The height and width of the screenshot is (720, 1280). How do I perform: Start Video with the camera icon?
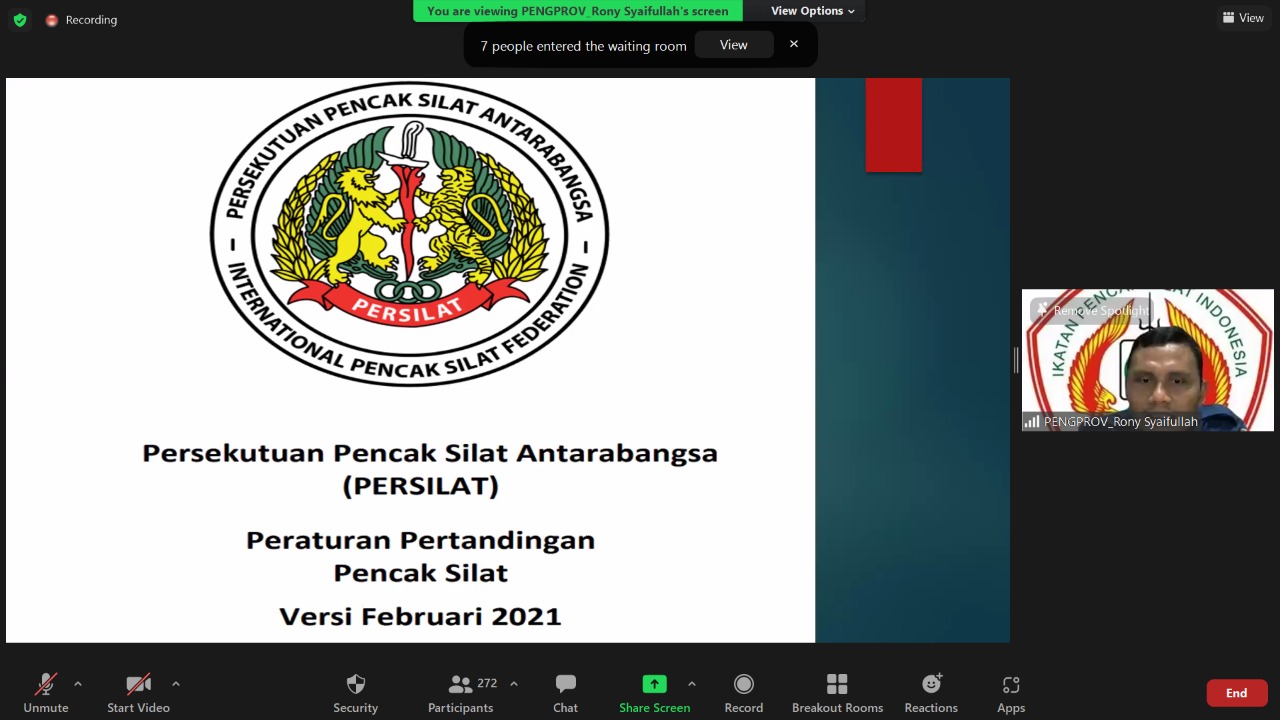(138, 692)
